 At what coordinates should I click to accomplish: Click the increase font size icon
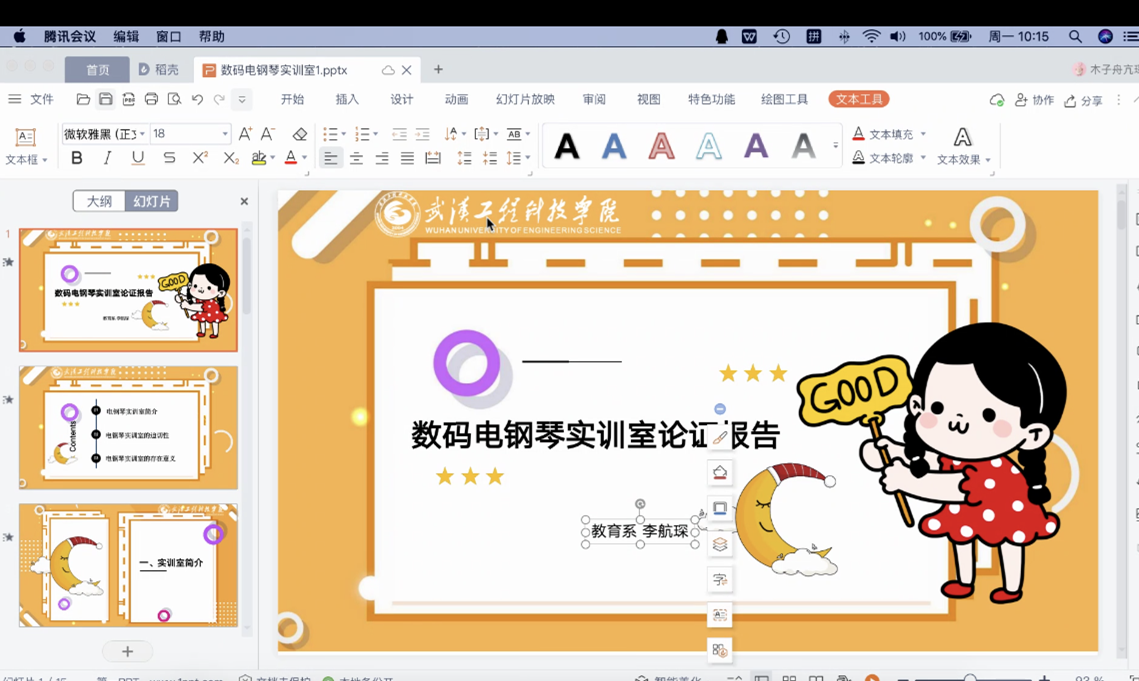point(245,134)
